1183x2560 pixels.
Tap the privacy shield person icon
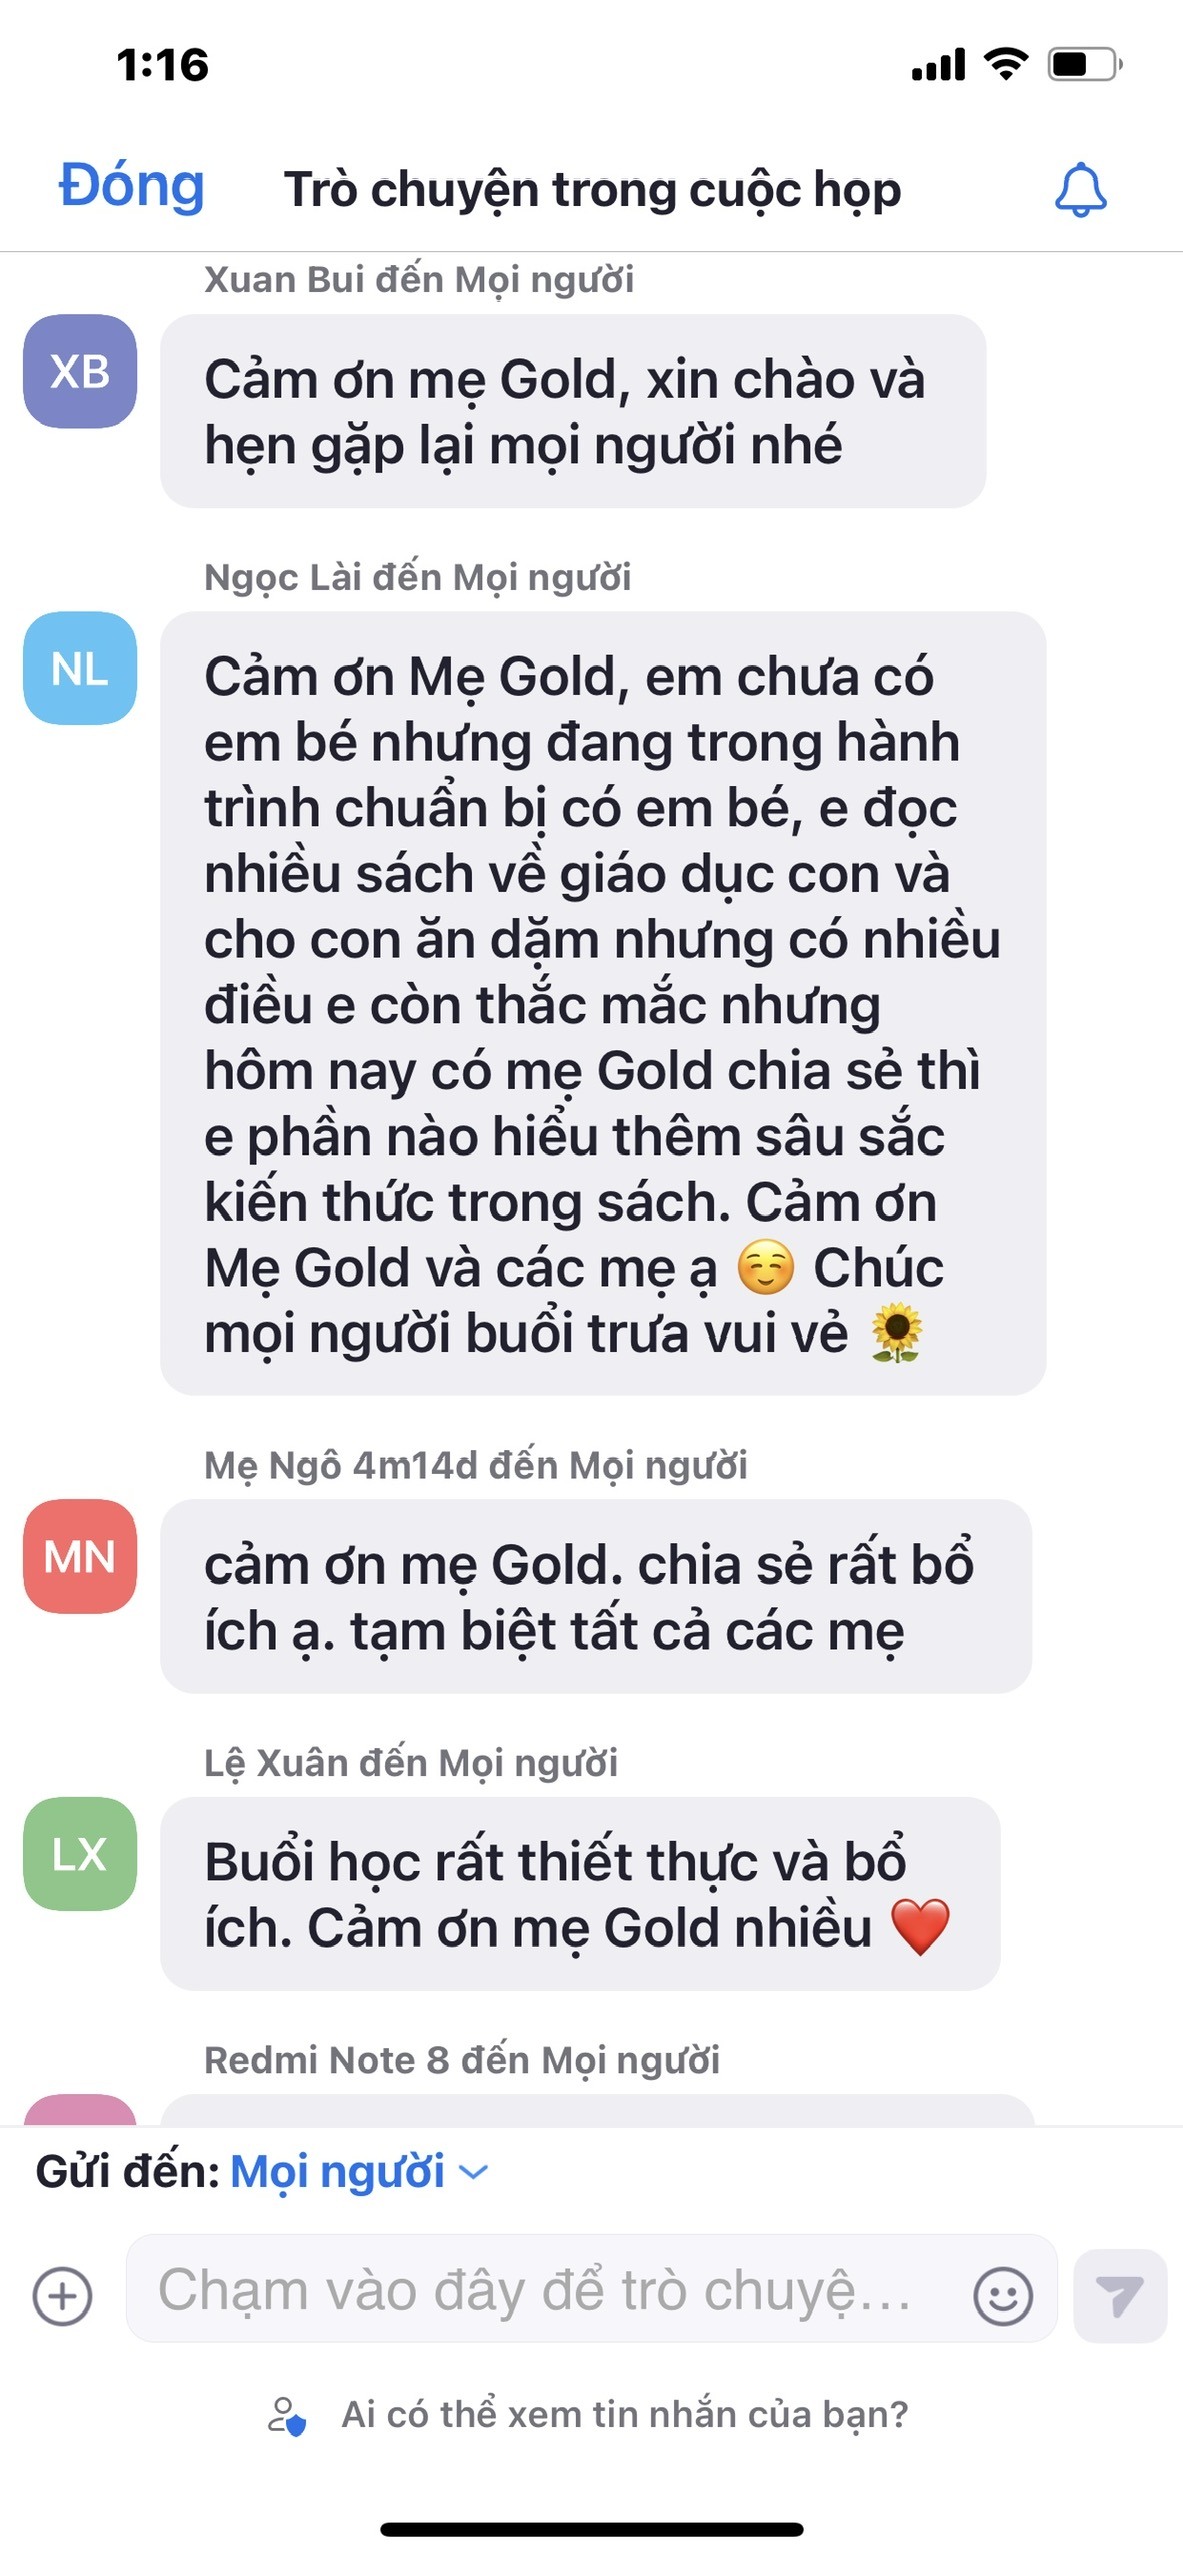(287, 2415)
